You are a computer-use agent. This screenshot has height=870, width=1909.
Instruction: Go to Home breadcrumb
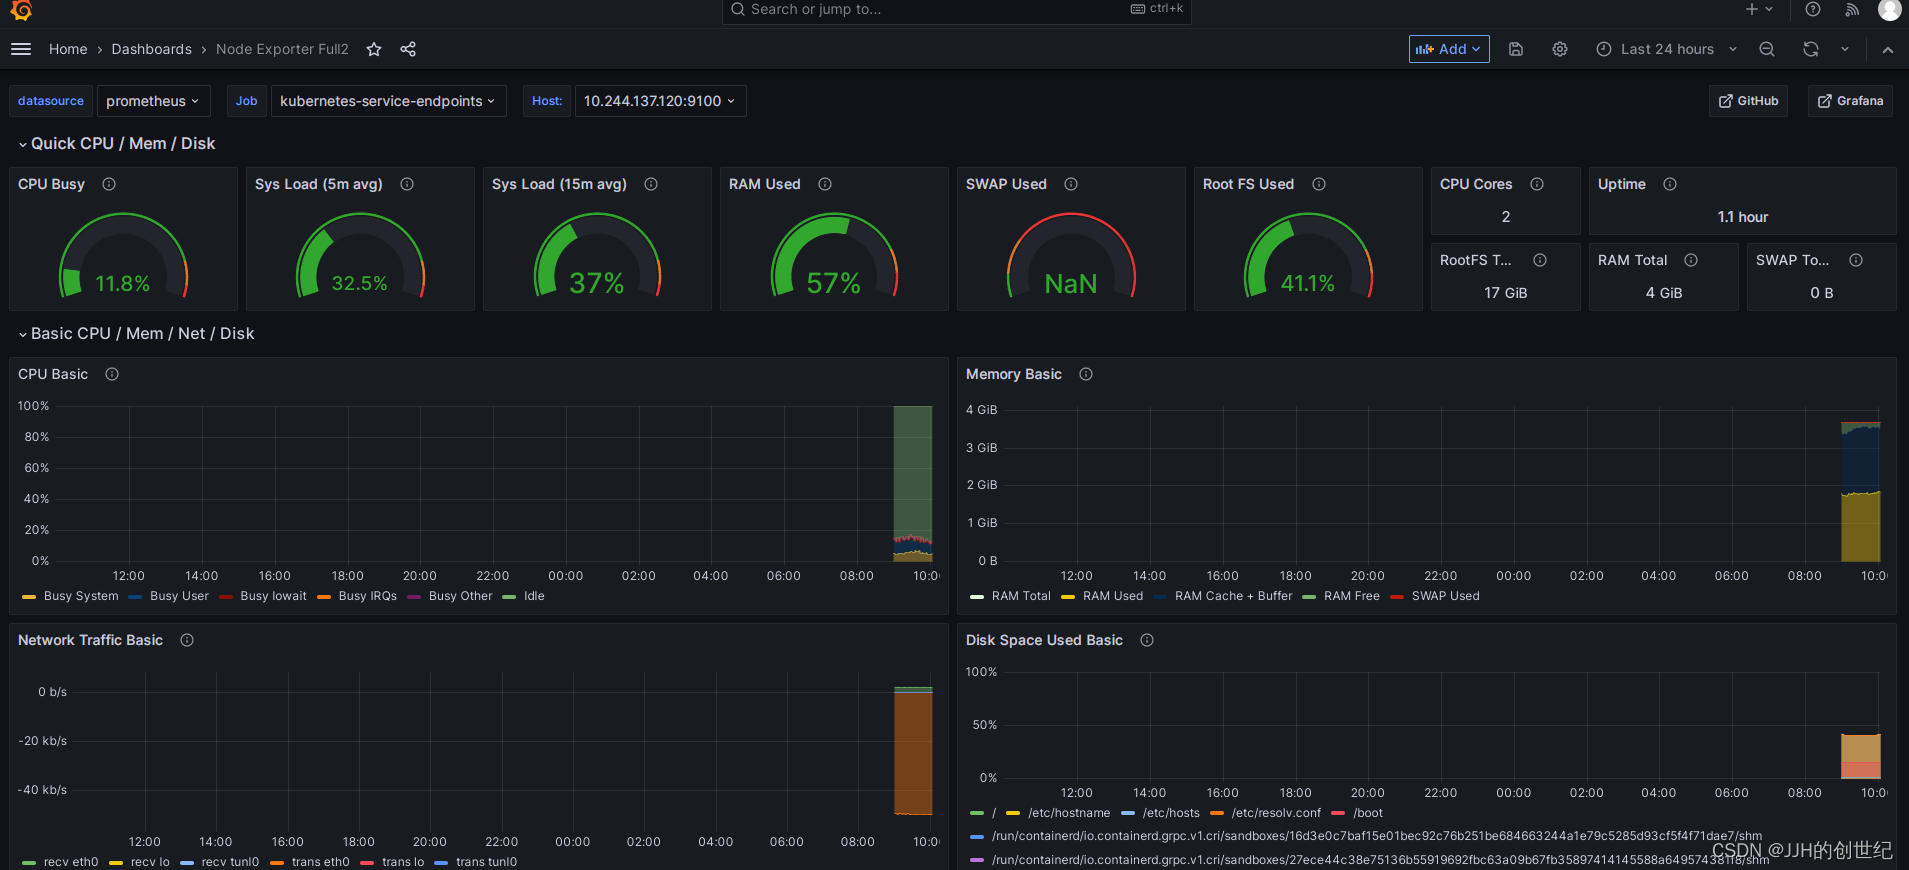(68, 49)
